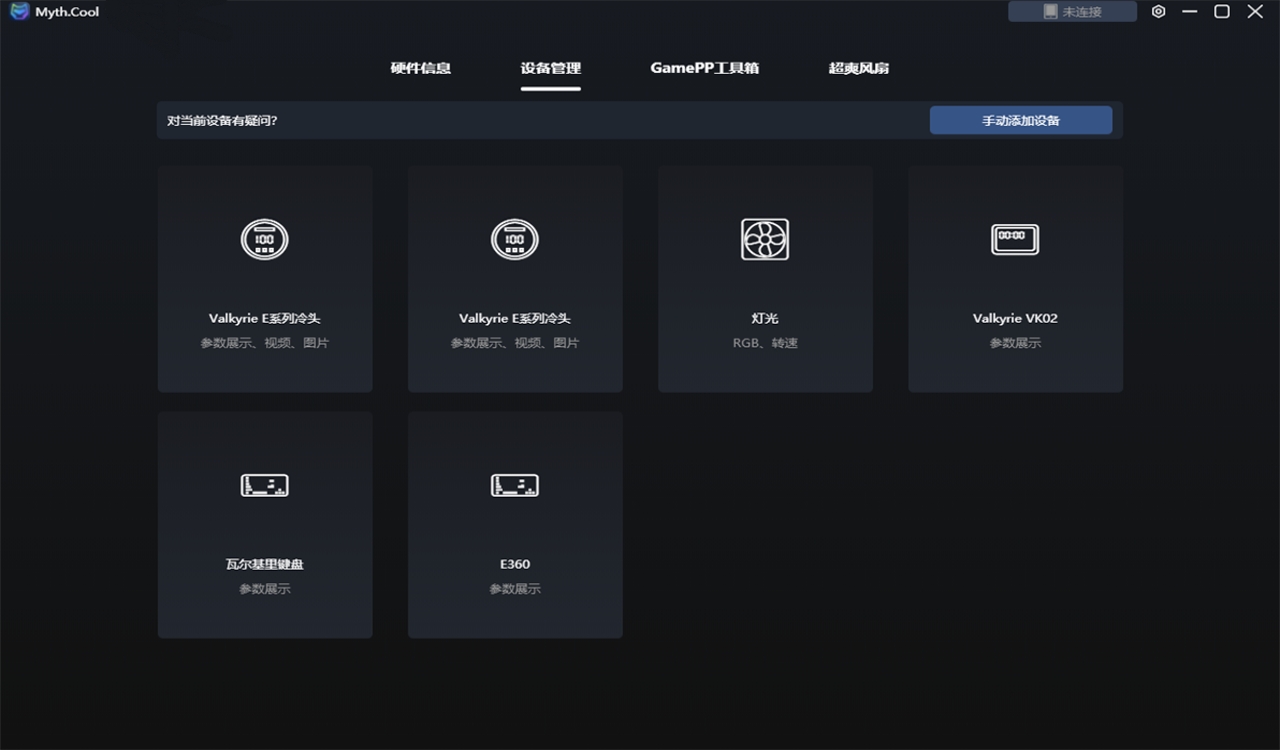The image size is (1280, 750).
Task: Click the 手动添加设备 button
Action: pyautogui.click(x=1021, y=120)
